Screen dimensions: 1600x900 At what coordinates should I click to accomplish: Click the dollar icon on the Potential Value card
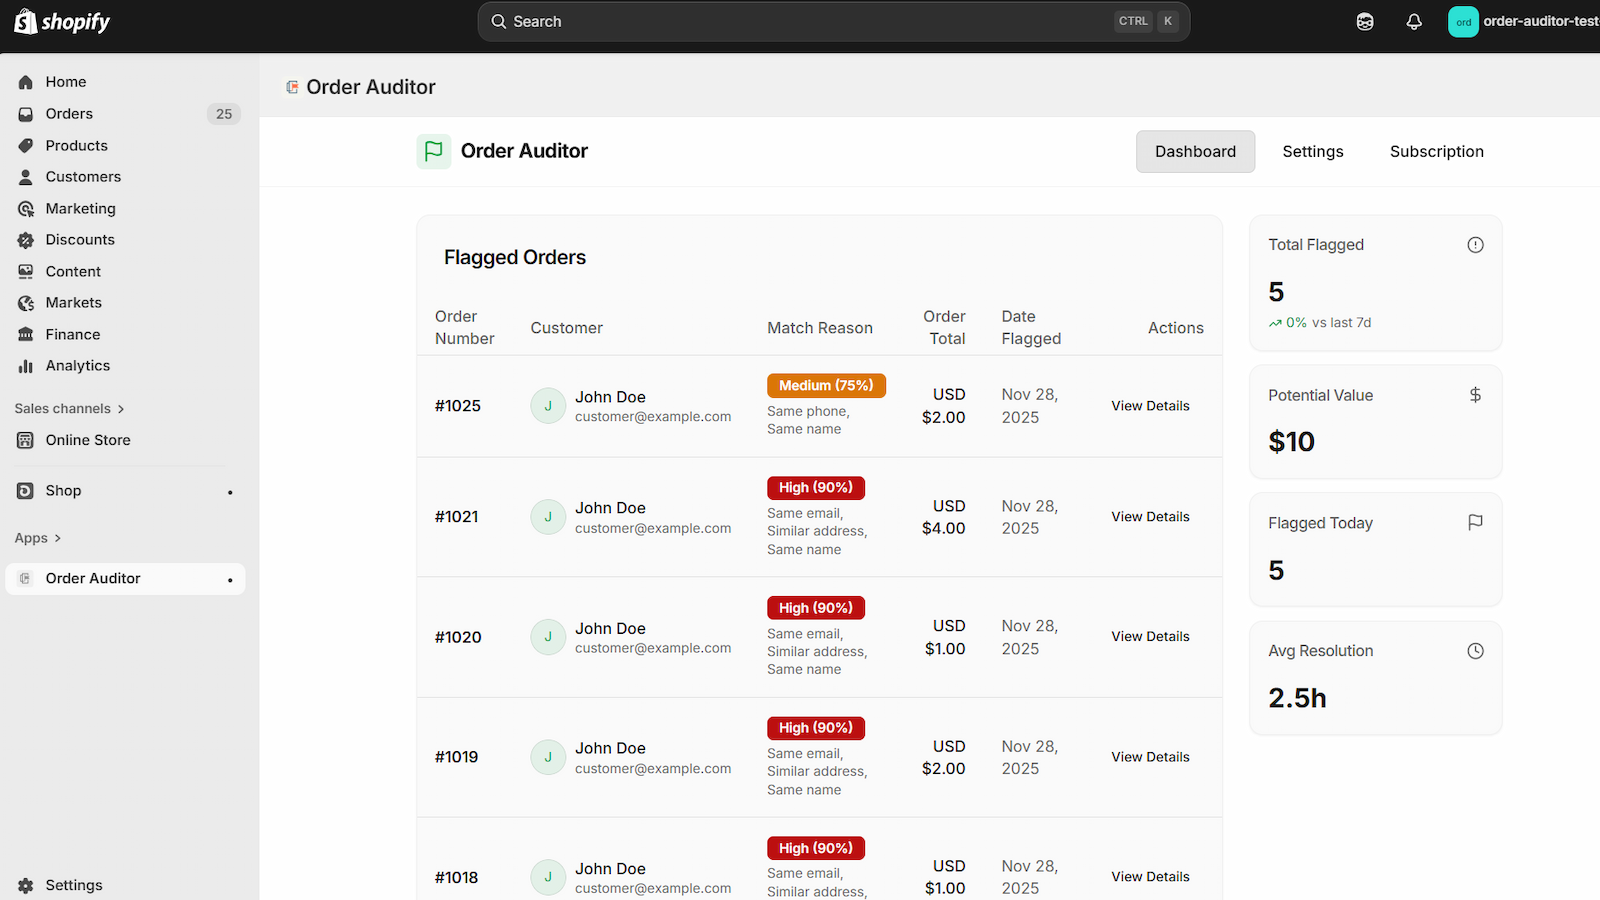[1475, 395]
